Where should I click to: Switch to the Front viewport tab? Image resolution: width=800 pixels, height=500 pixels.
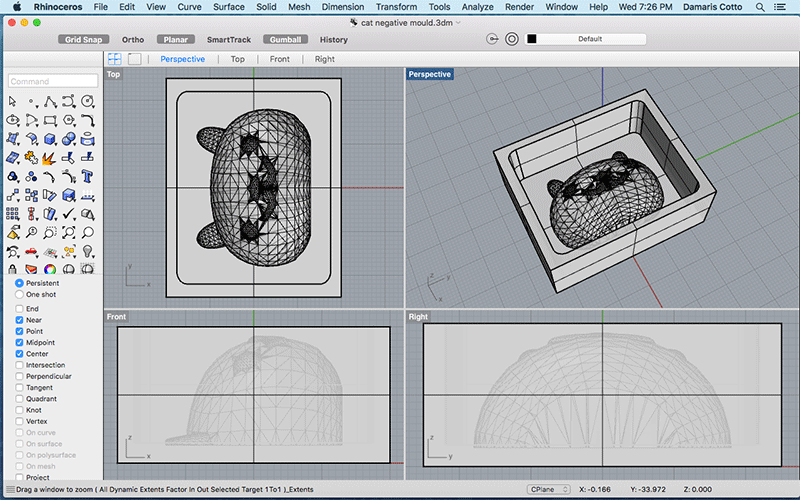(x=280, y=59)
